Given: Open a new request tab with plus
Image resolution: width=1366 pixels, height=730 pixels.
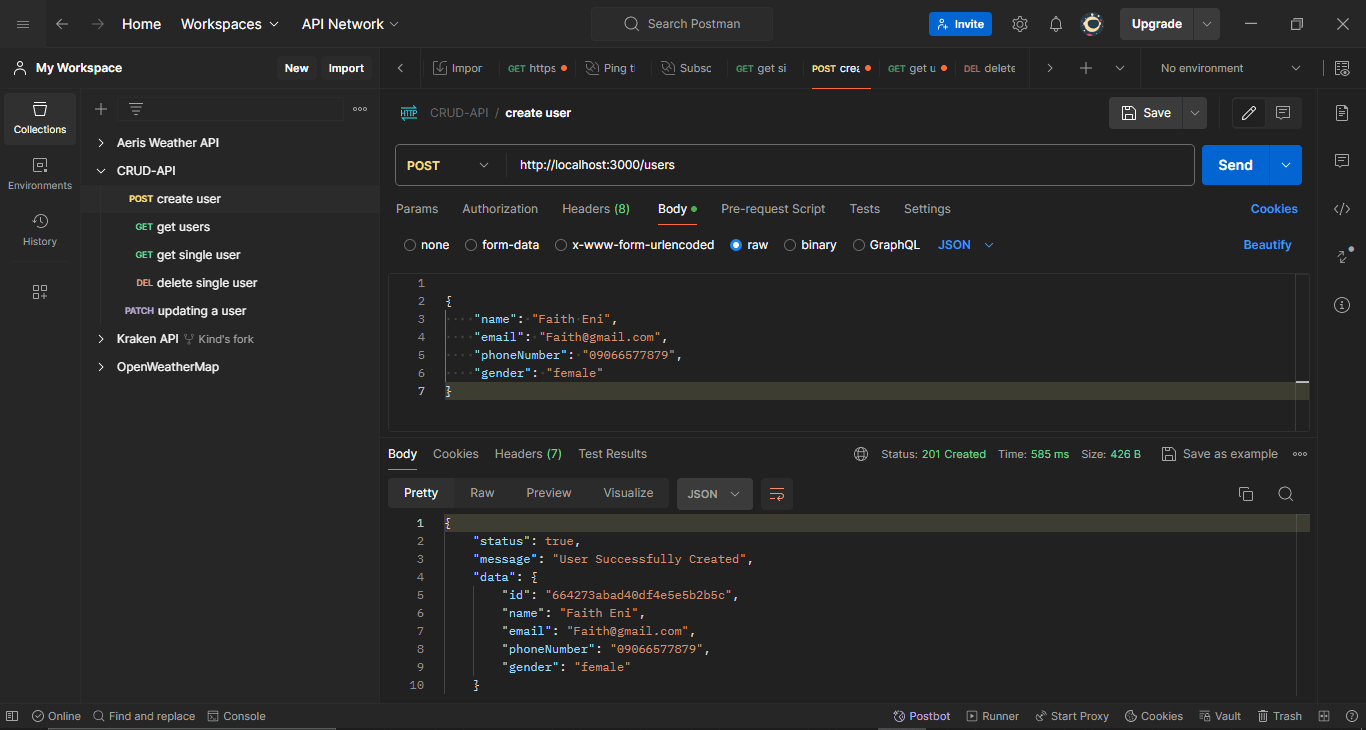Looking at the screenshot, I should (1086, 68).
